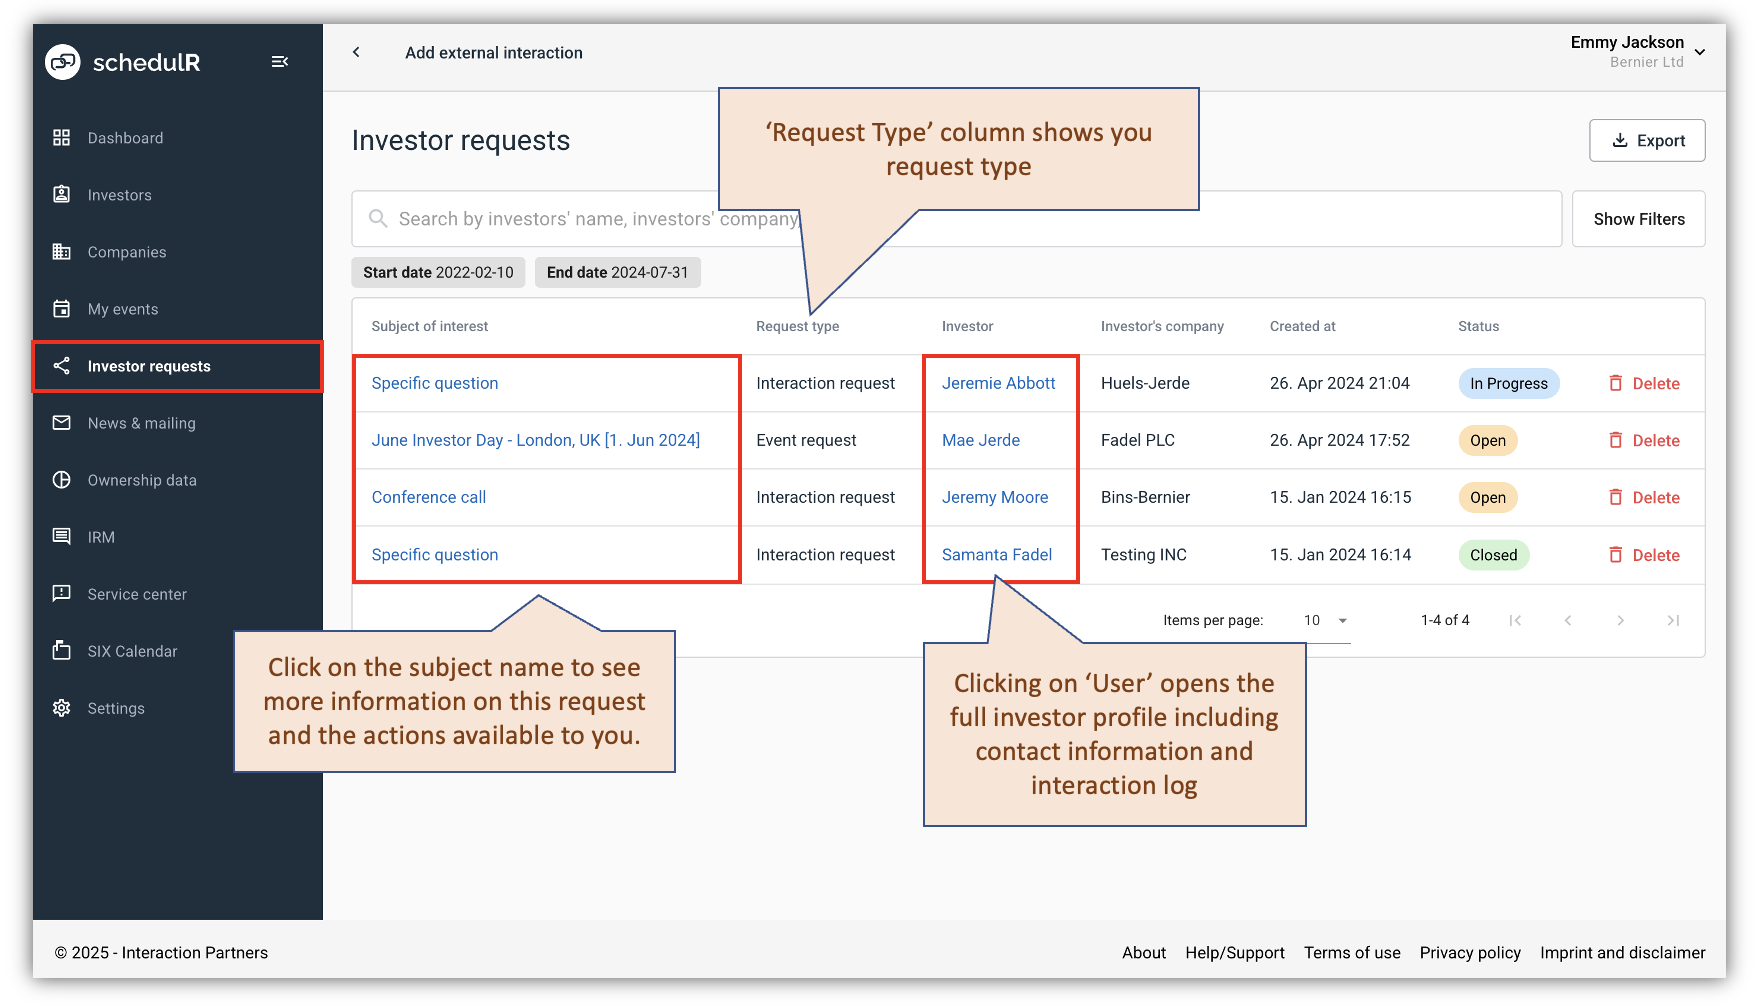Screen dimensions: 1762x1006
Task: Open the Settings gear icon
Action: (x=62, y=707)
